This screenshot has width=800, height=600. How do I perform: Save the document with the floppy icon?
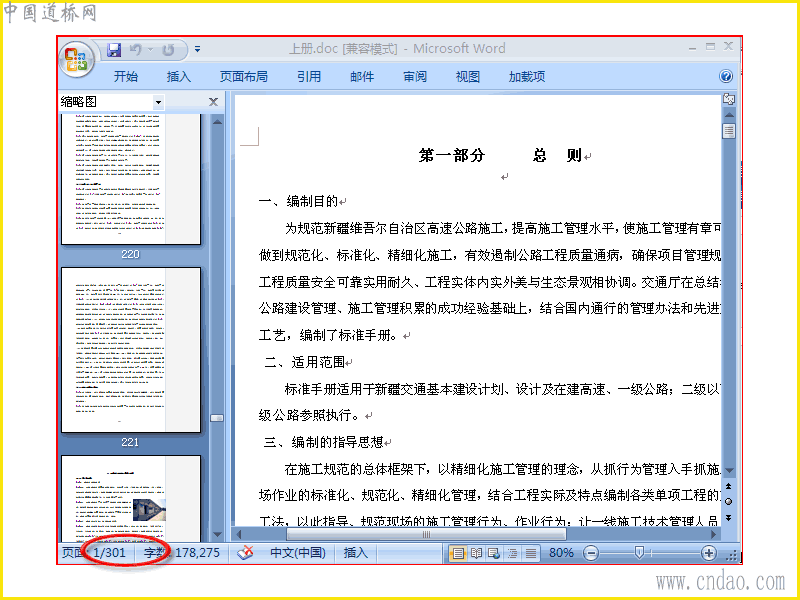(114, 49)
